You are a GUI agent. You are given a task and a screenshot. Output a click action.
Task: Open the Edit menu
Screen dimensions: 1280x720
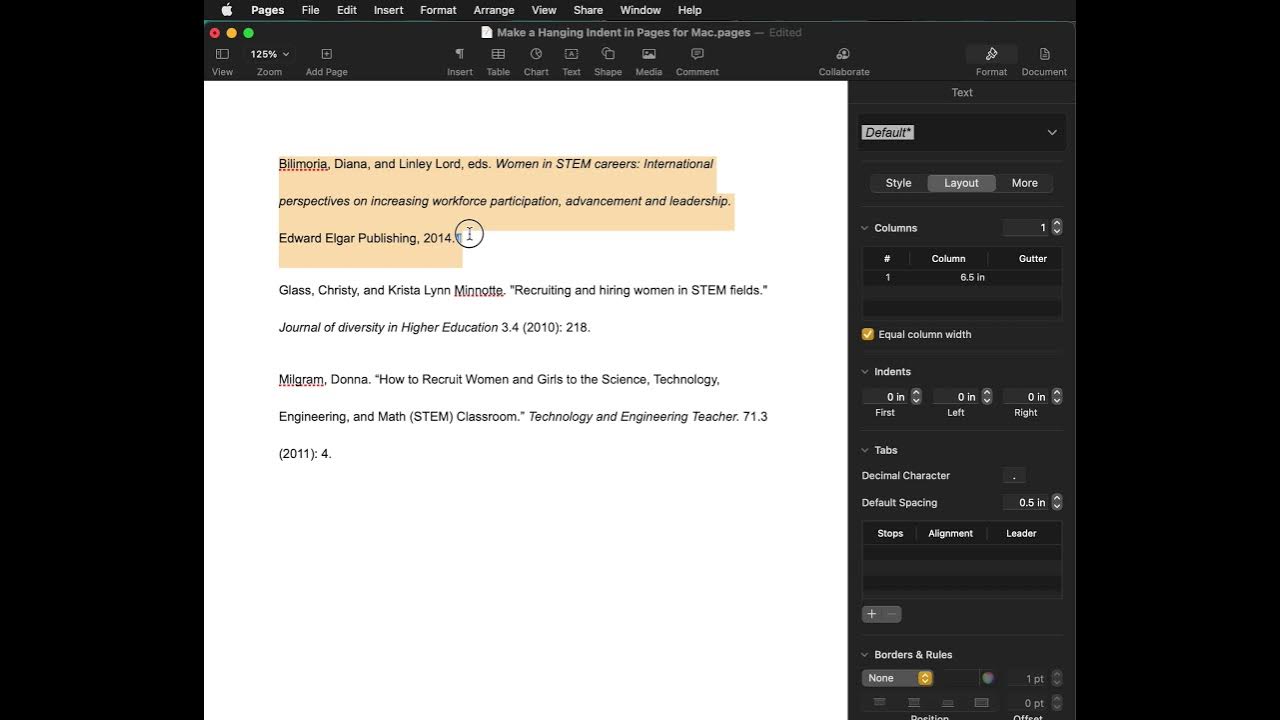[347, 10]
